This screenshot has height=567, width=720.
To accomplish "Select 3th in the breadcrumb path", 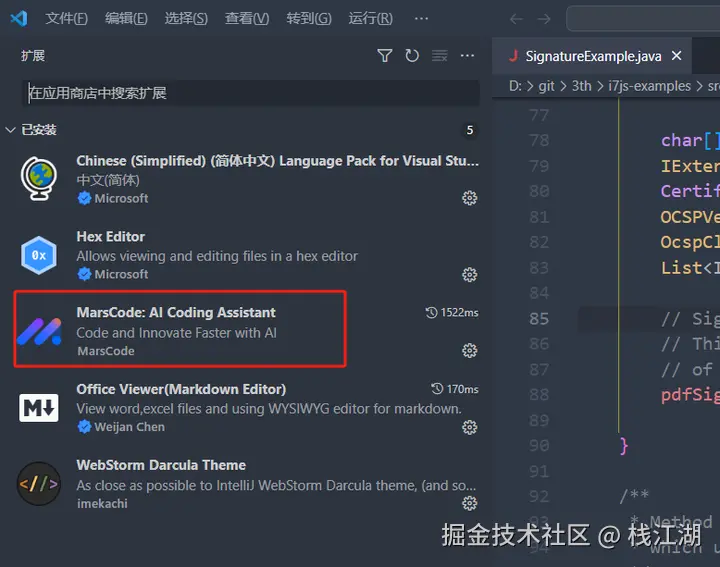I will [581, 86].
